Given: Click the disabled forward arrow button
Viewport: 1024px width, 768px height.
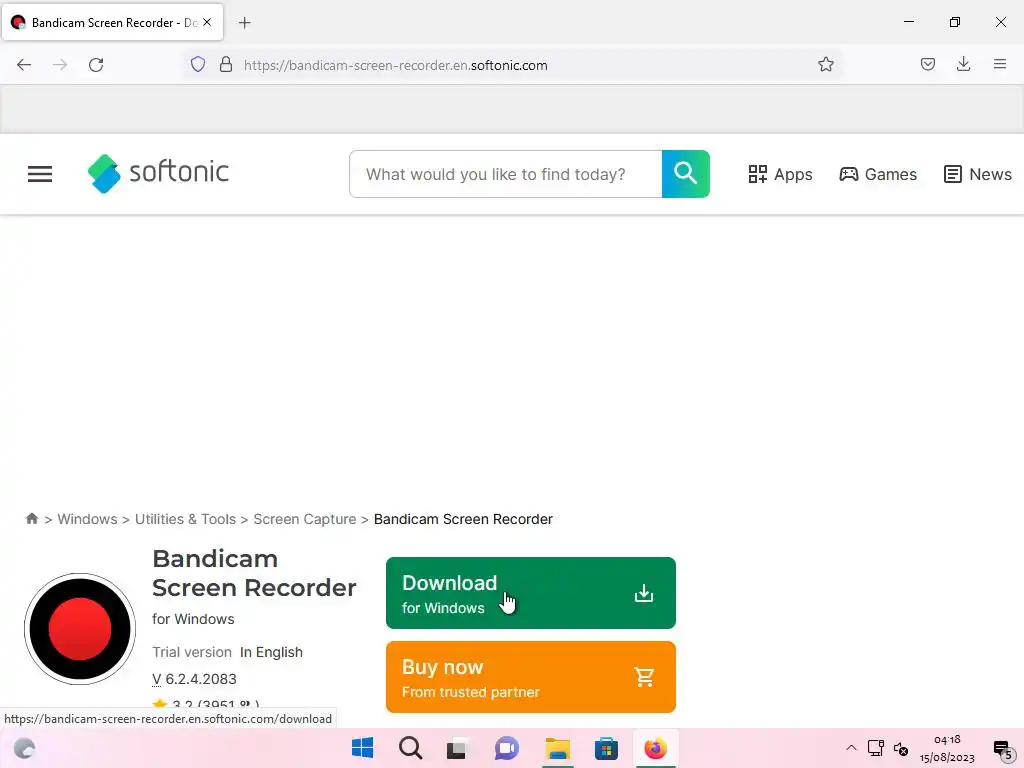Looking at the screenshot, I should (60, 65).
